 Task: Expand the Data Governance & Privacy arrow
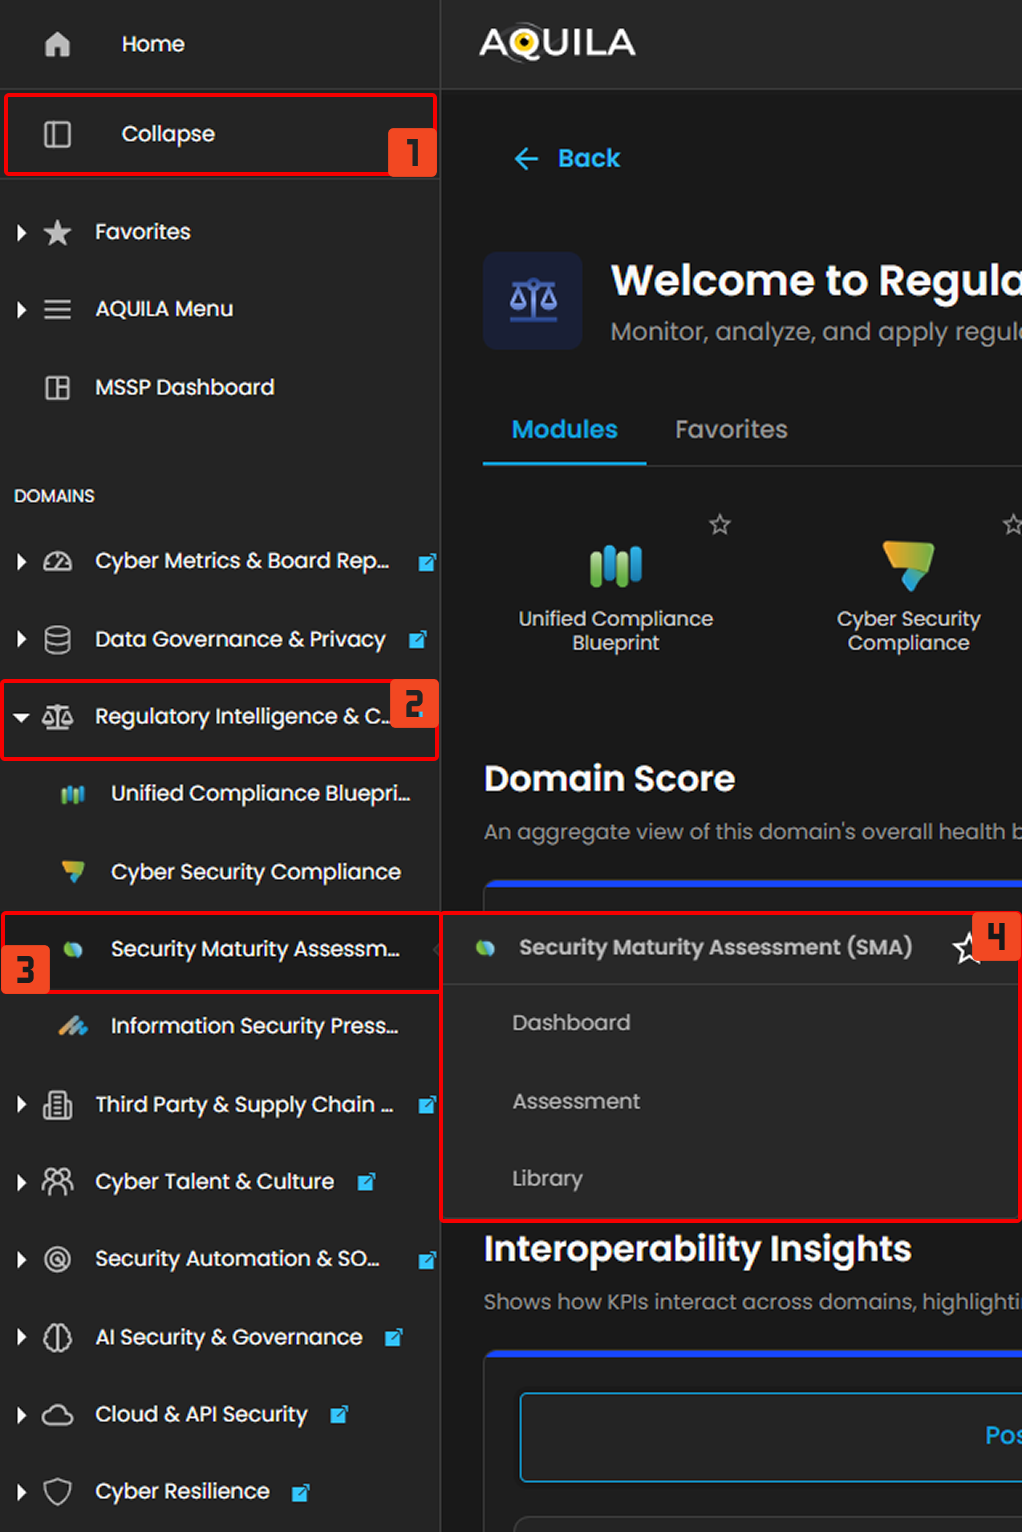click(x=21, y=639)
